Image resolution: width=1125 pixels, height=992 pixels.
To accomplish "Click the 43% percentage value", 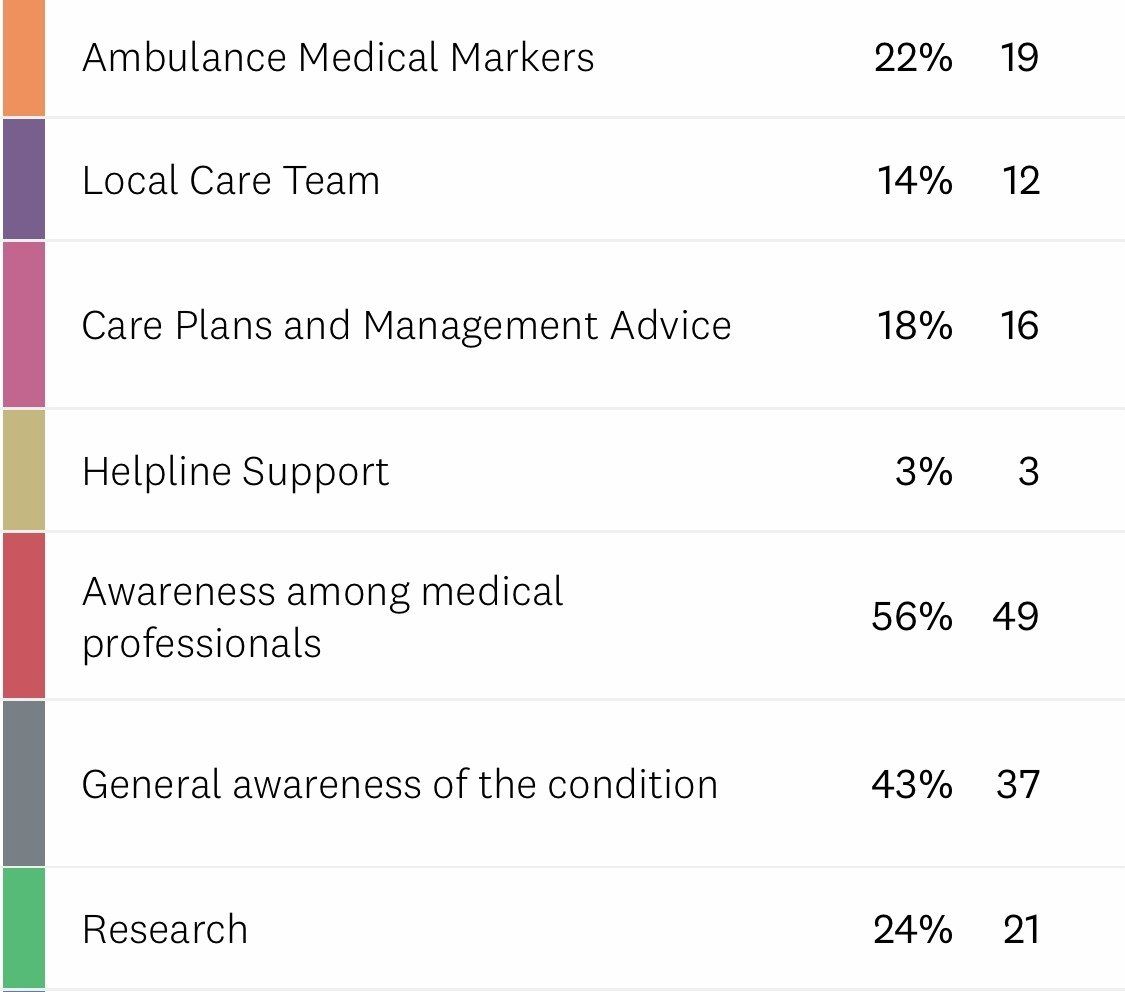I will point(911,784).
